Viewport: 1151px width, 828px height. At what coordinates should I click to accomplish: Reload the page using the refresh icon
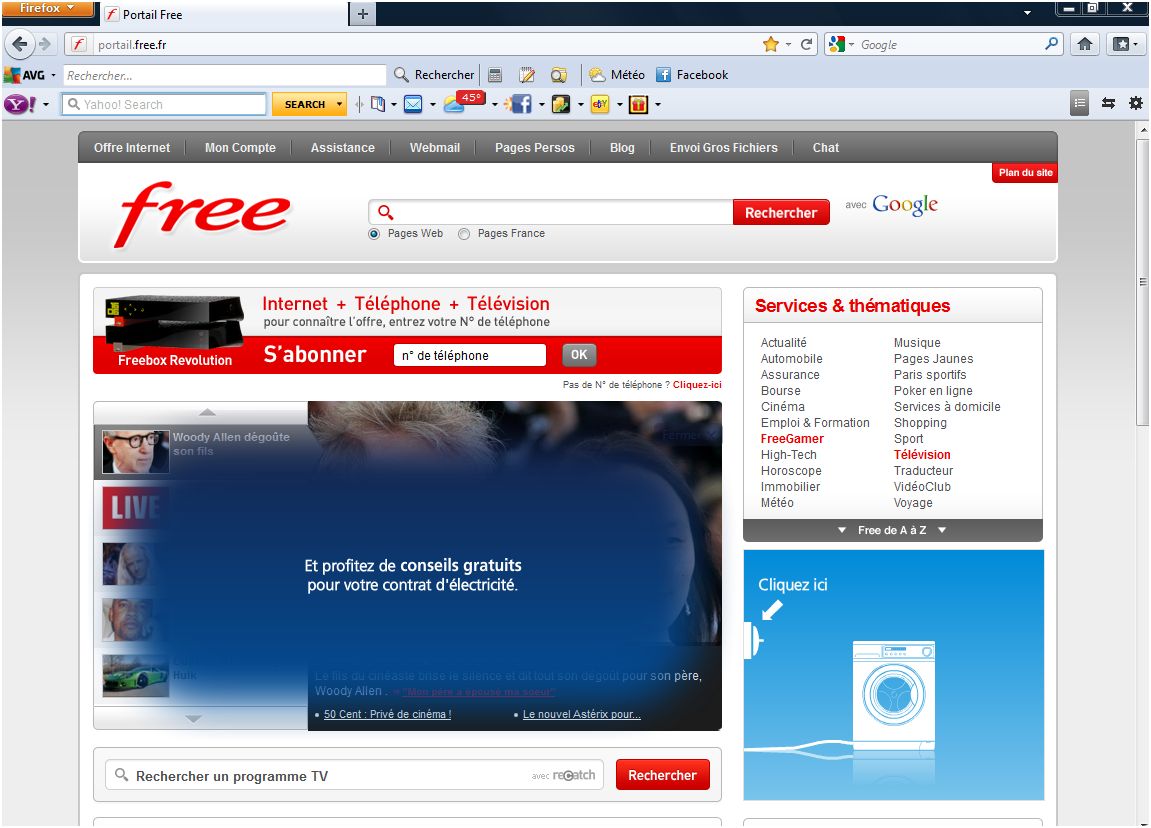(807, 44)
